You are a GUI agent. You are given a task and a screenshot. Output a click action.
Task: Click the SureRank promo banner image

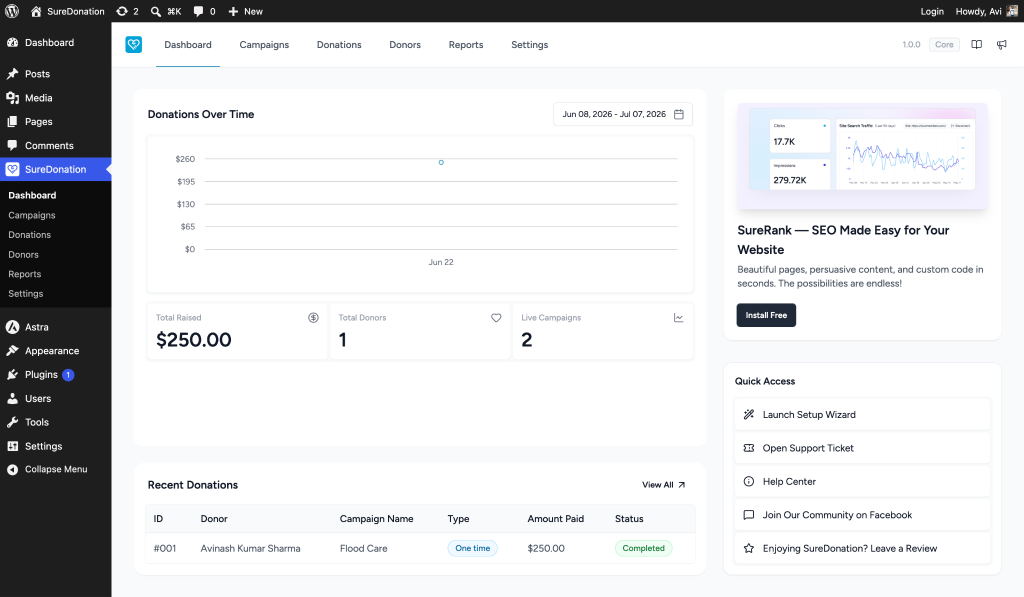[x=862, y=156]
